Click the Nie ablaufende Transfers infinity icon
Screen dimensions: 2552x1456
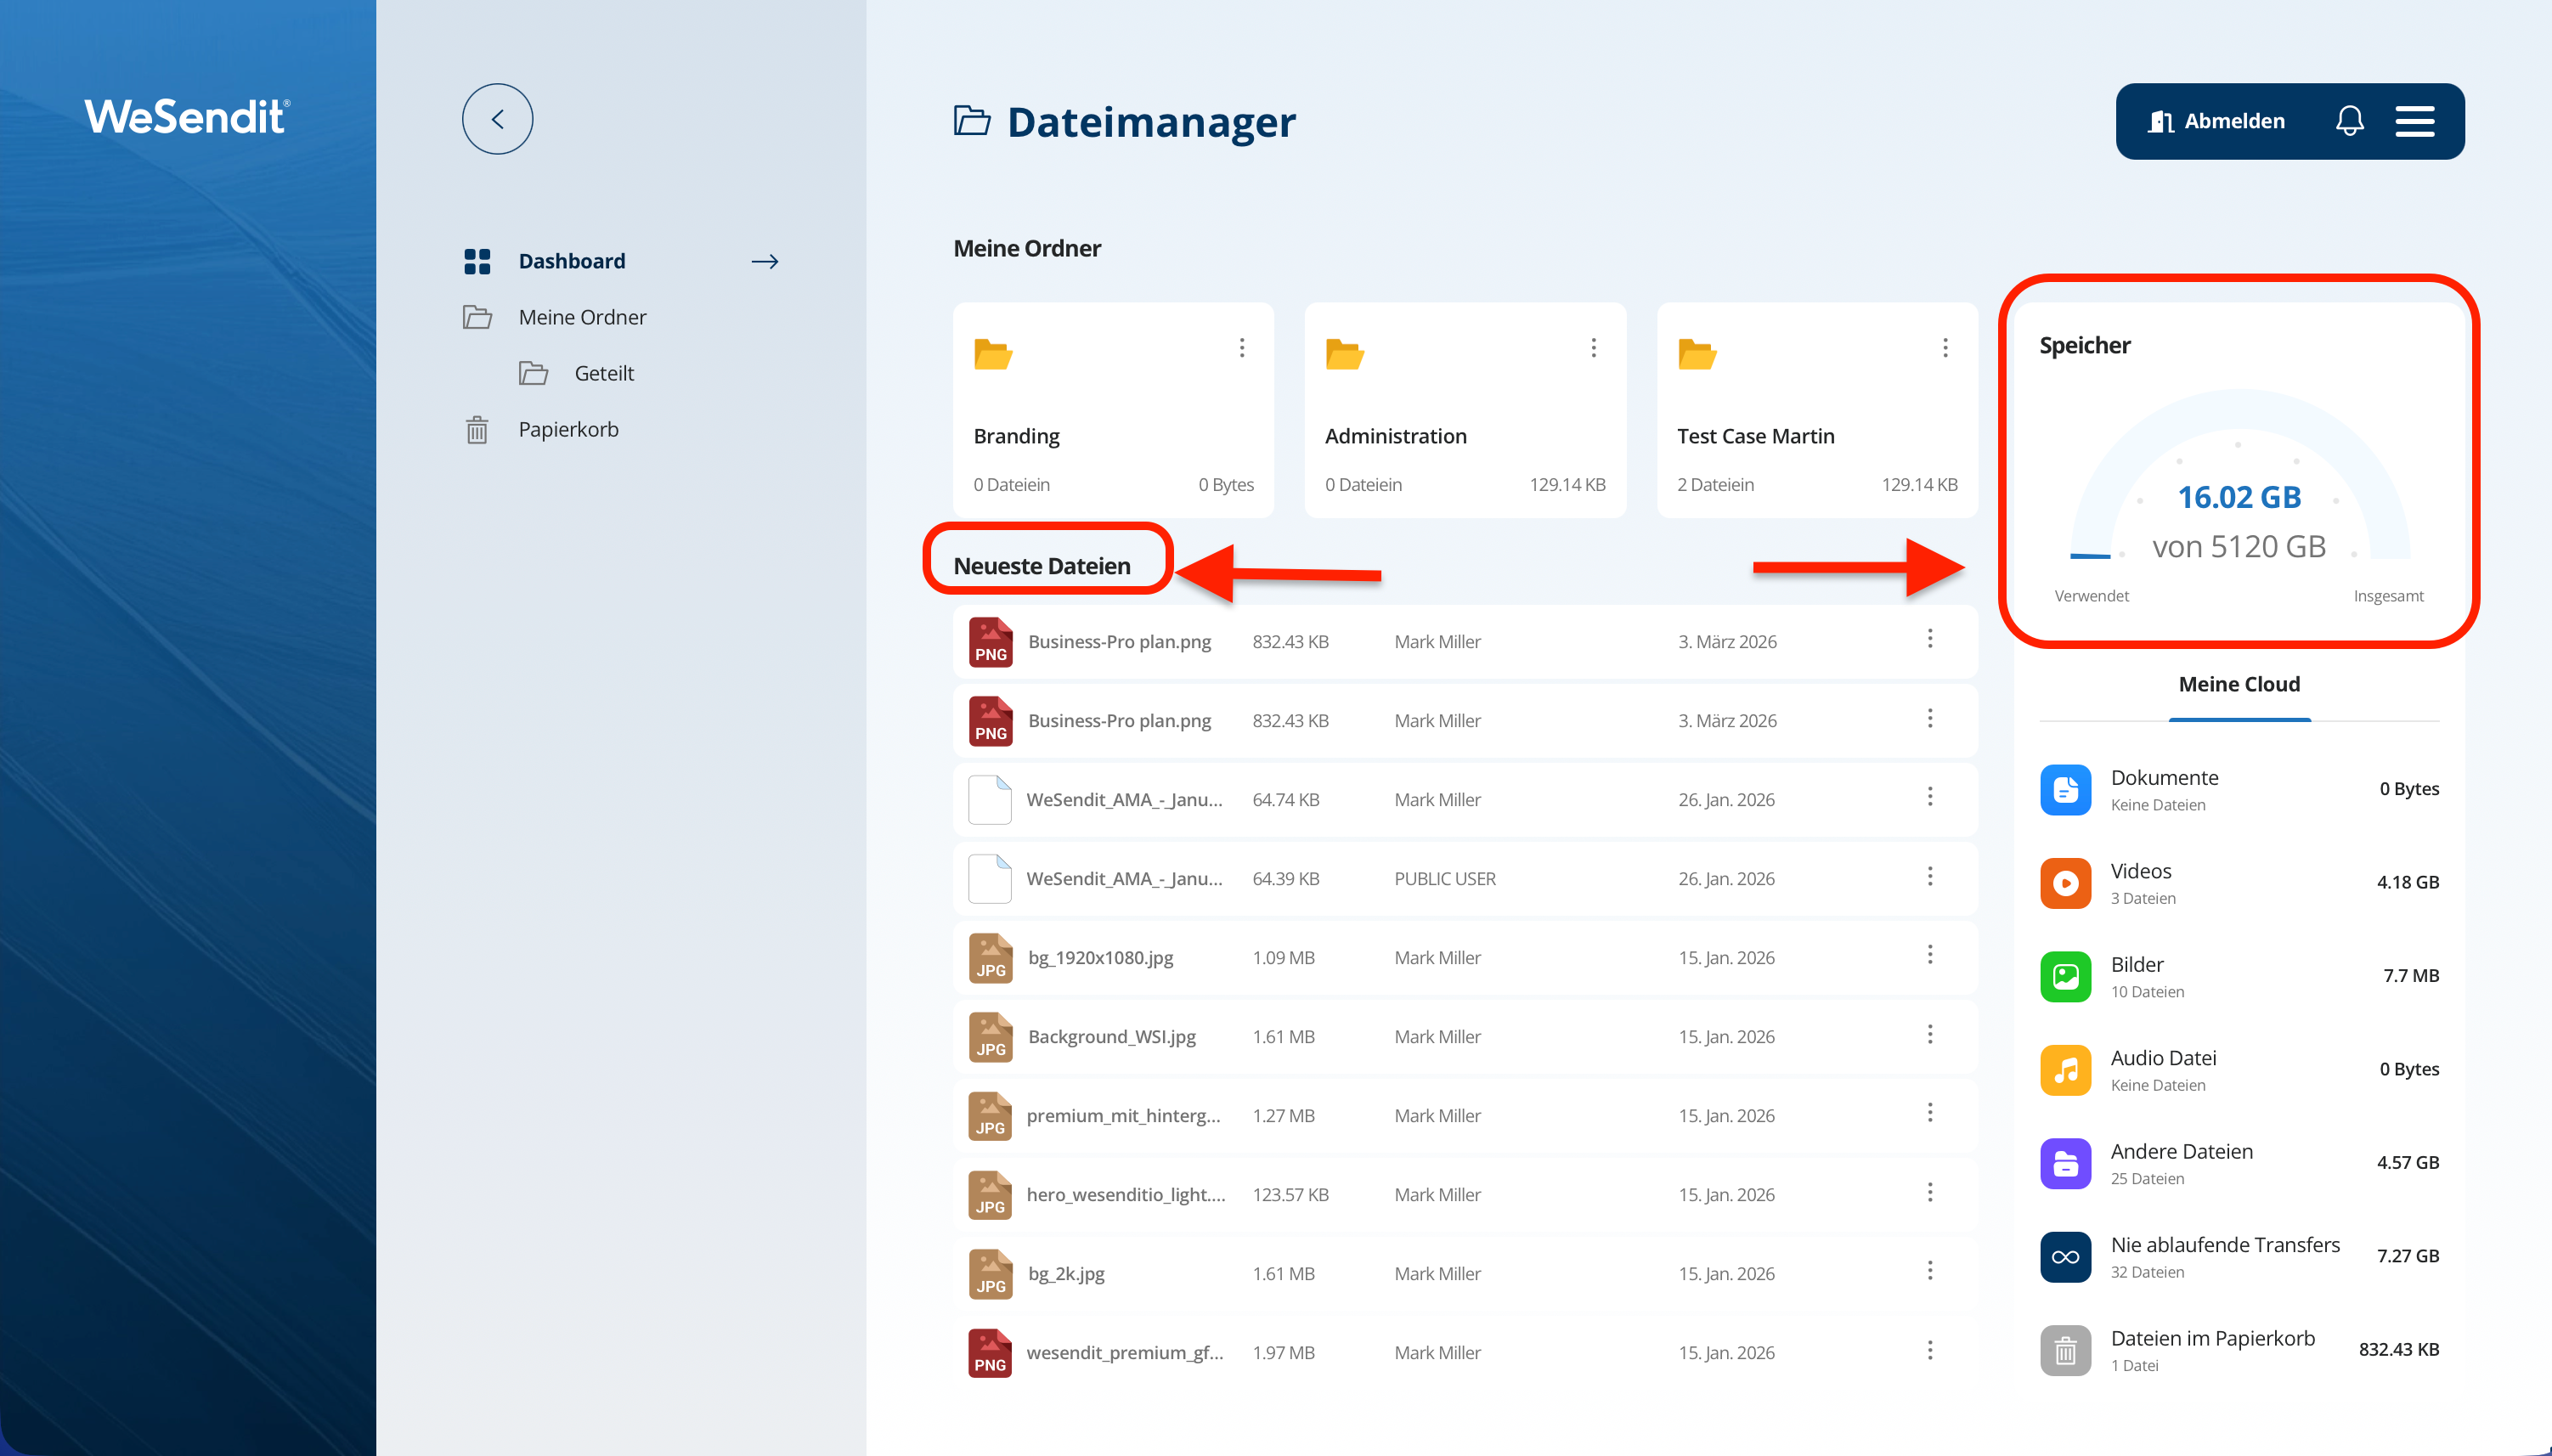click(2065, 1257)
